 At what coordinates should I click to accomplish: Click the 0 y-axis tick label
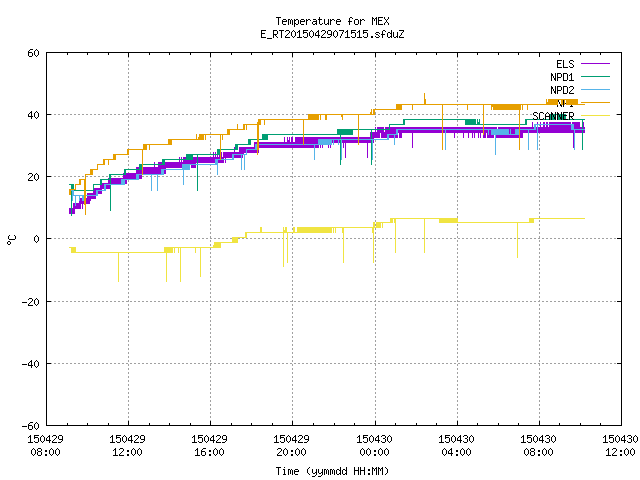[x=37, y=239]
